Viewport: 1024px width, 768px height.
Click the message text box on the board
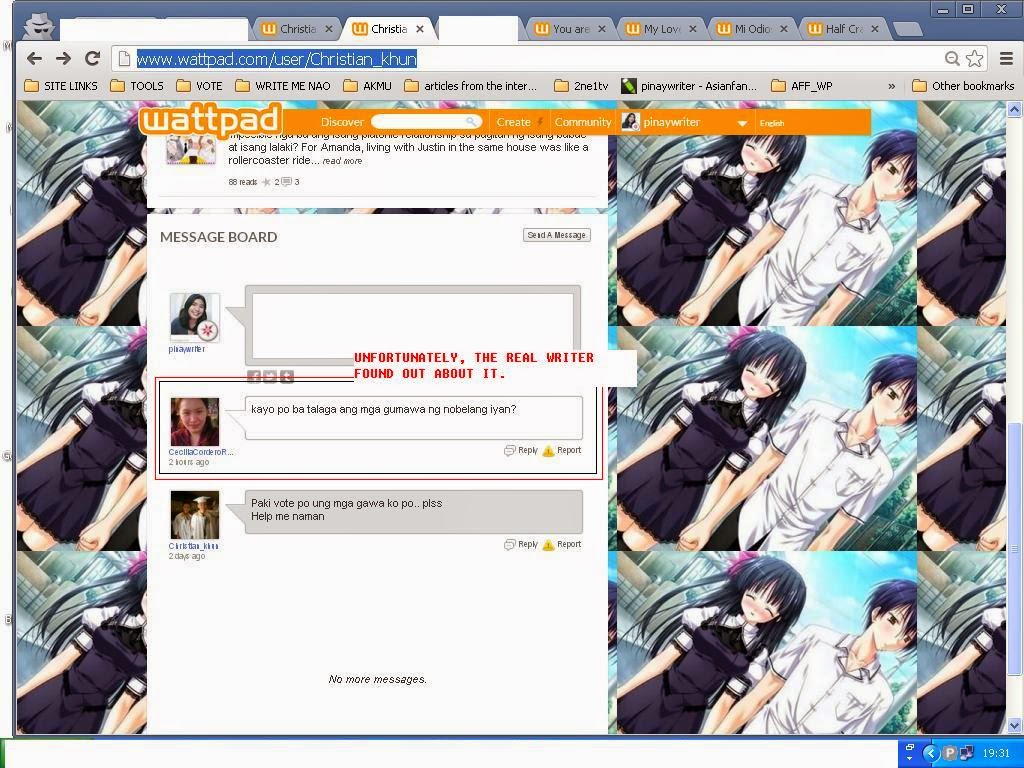pyautogui.click(x=413, y=325)
